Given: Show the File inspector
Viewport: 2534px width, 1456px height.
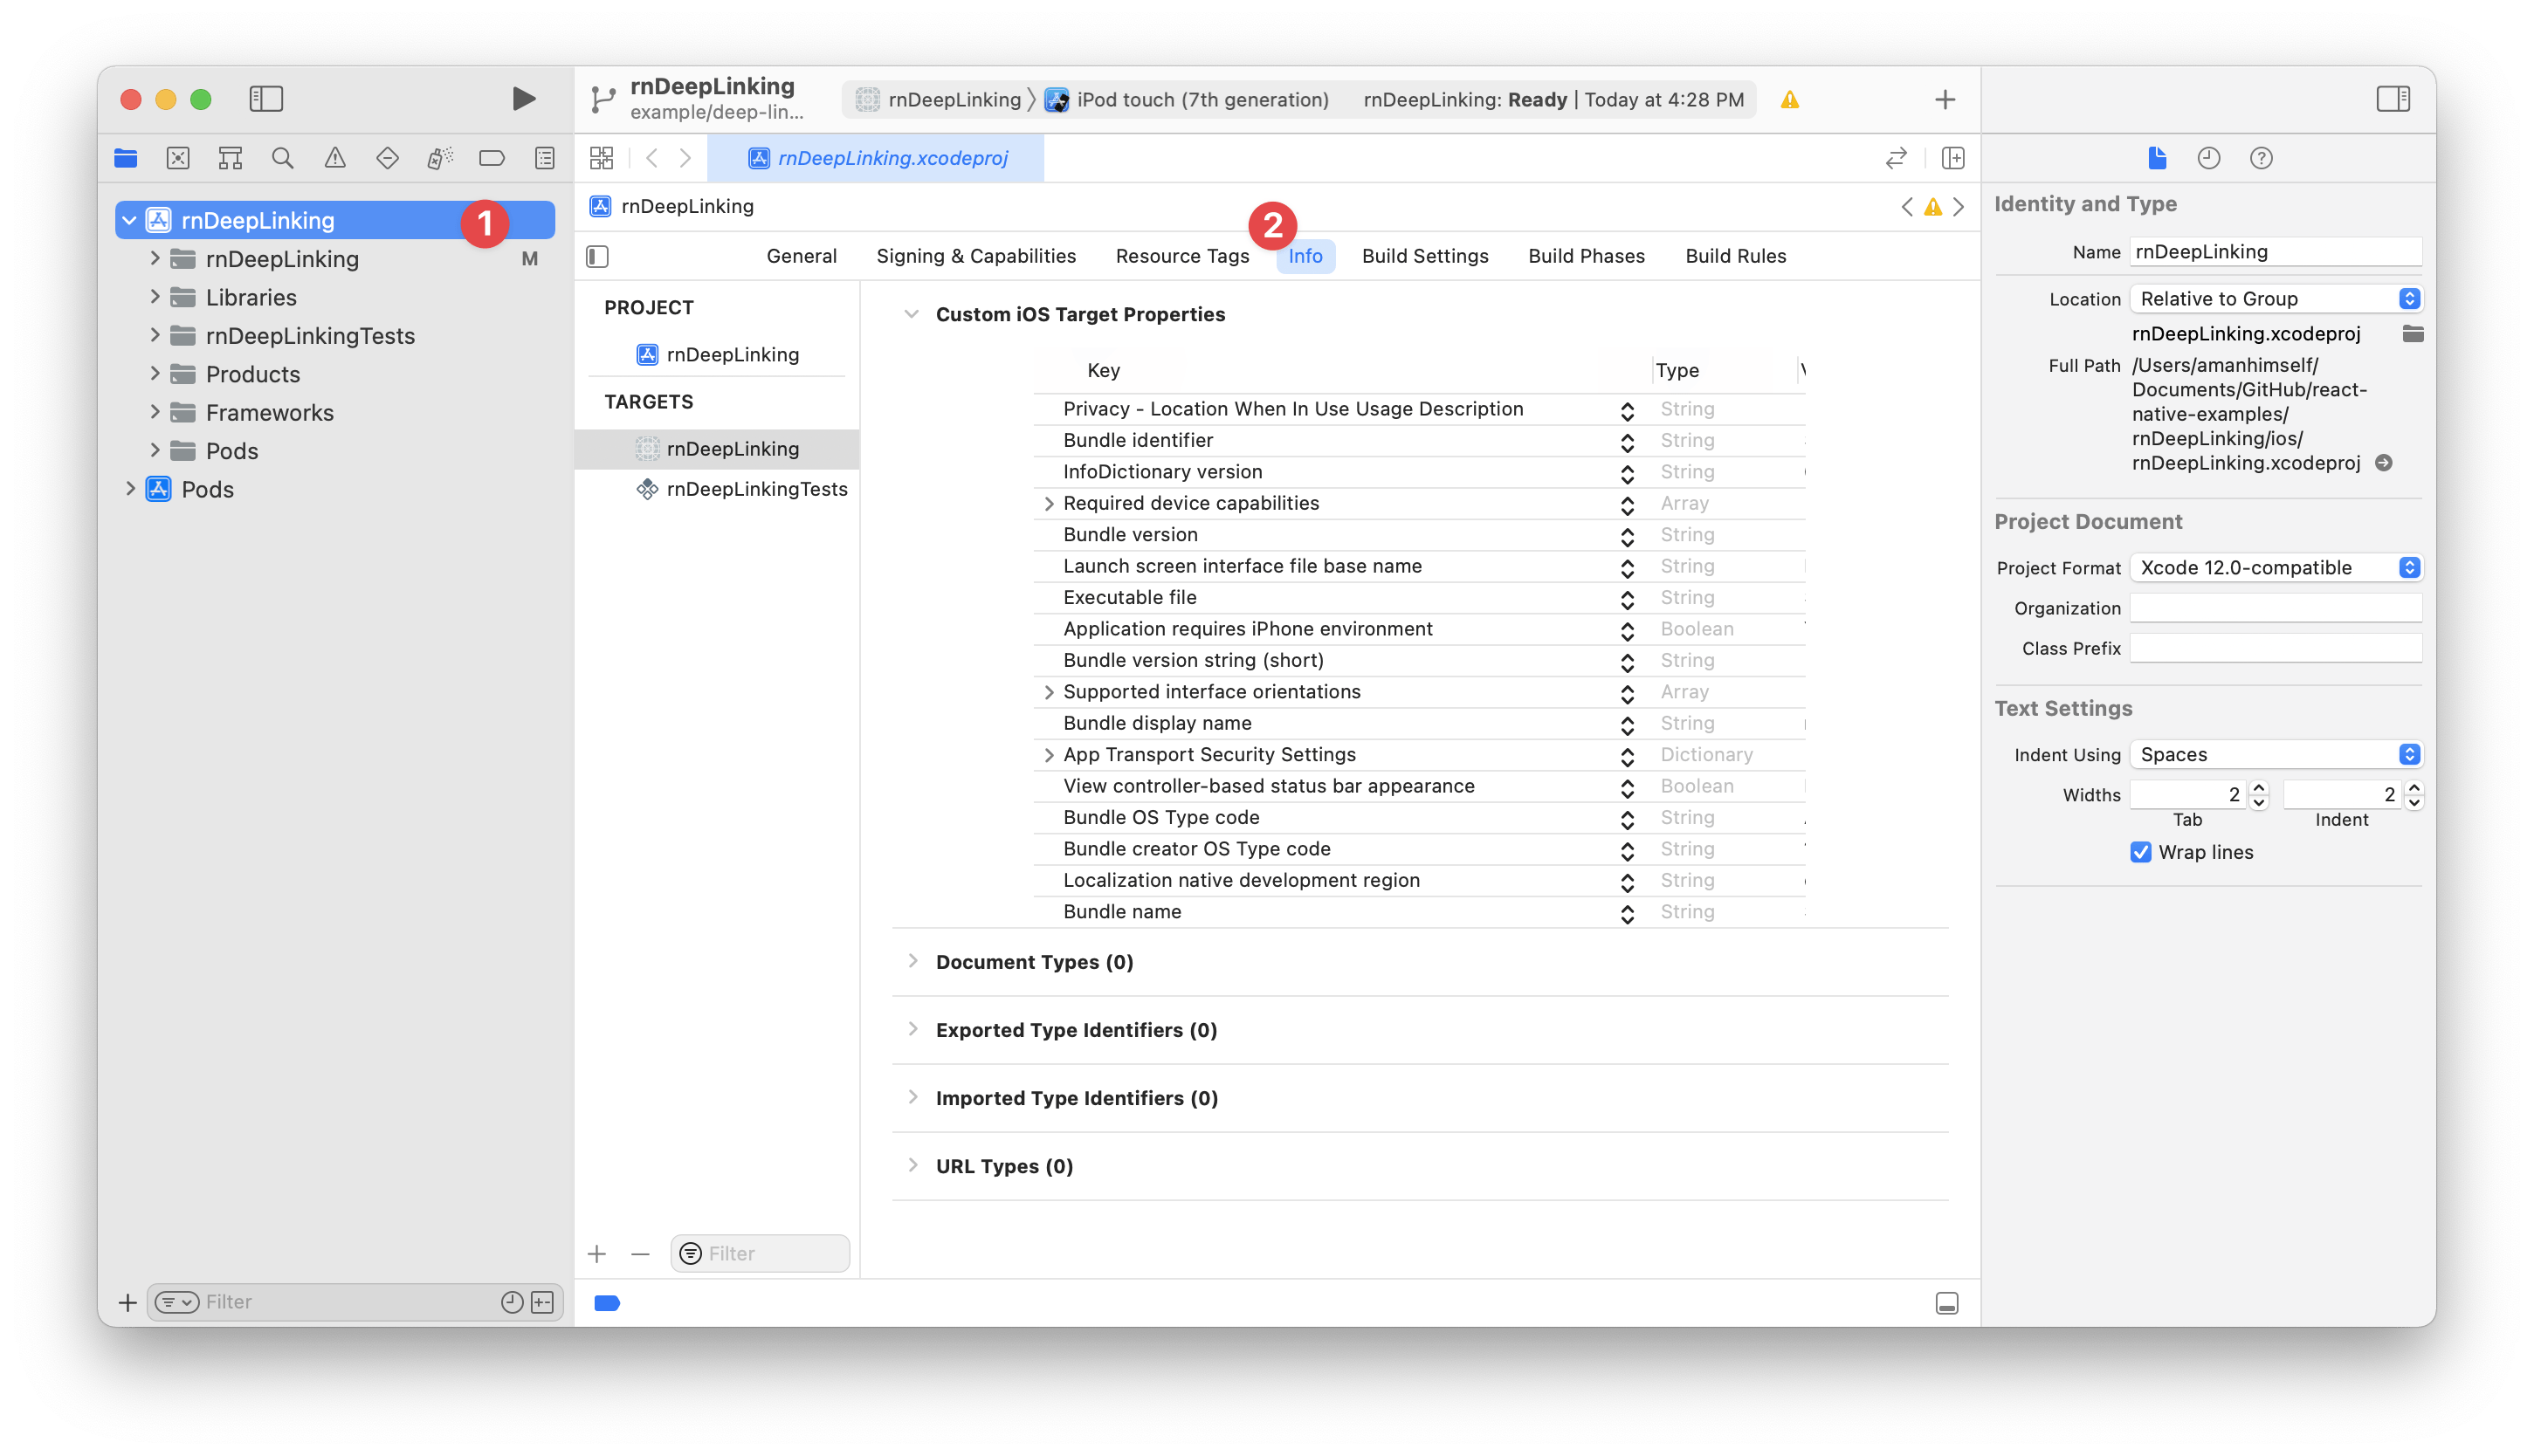Looking at the screenshot, I should (x=2157, y=157).
